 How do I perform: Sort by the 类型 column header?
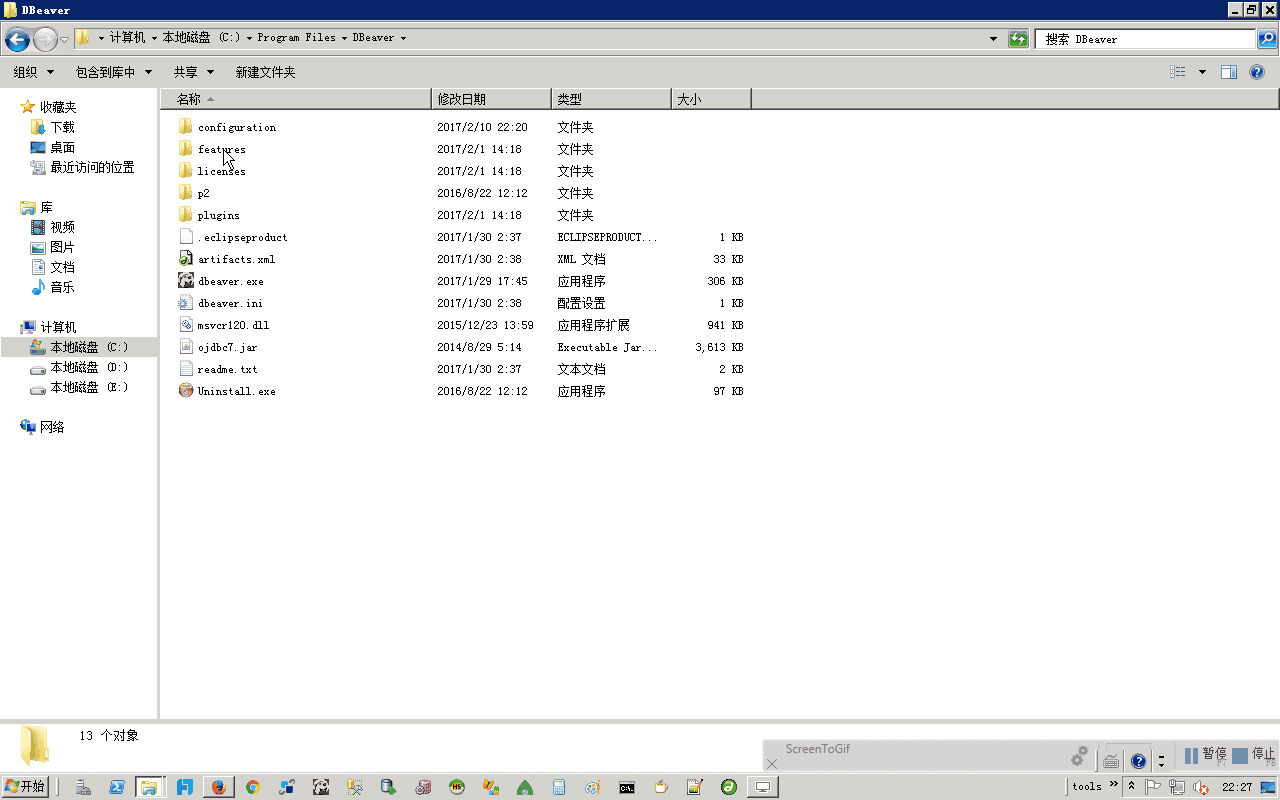(x=611, y=99)
